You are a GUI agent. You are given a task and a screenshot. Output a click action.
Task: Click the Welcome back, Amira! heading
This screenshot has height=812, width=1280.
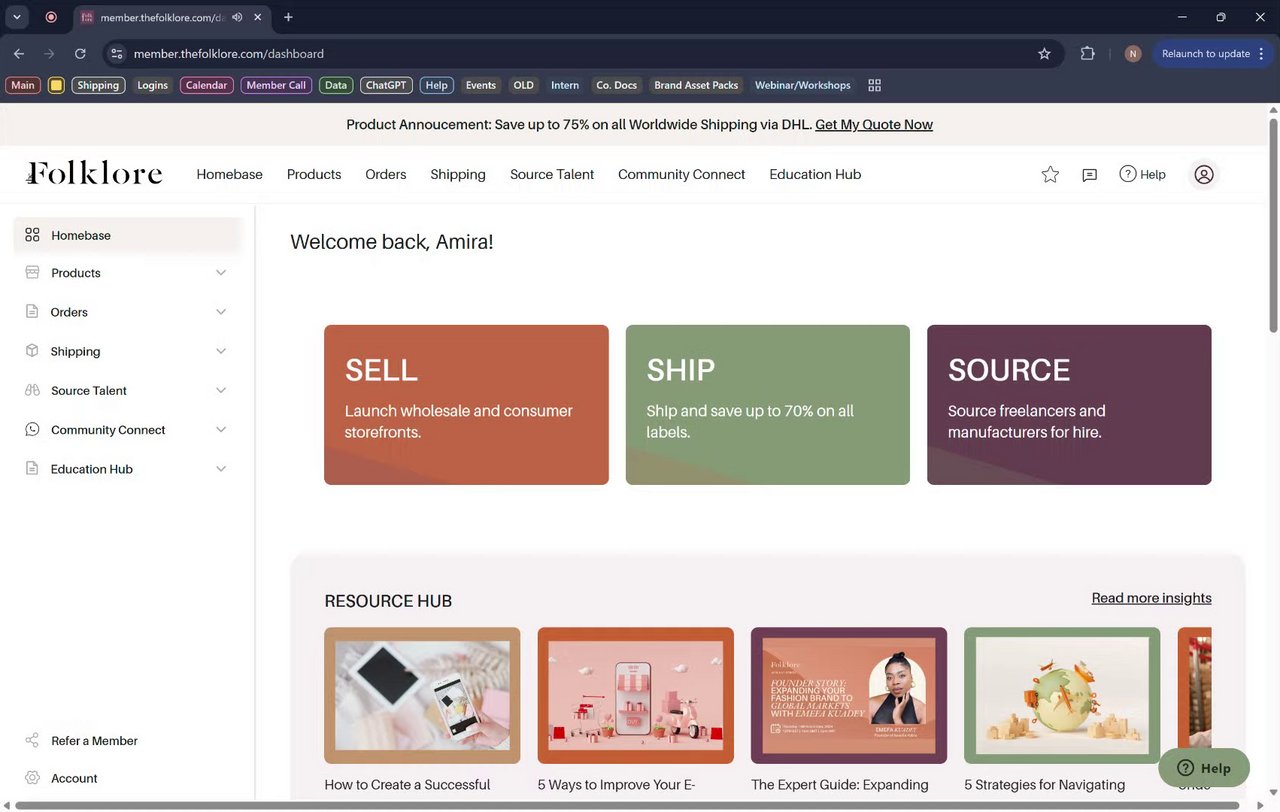[x=392, y=242]
